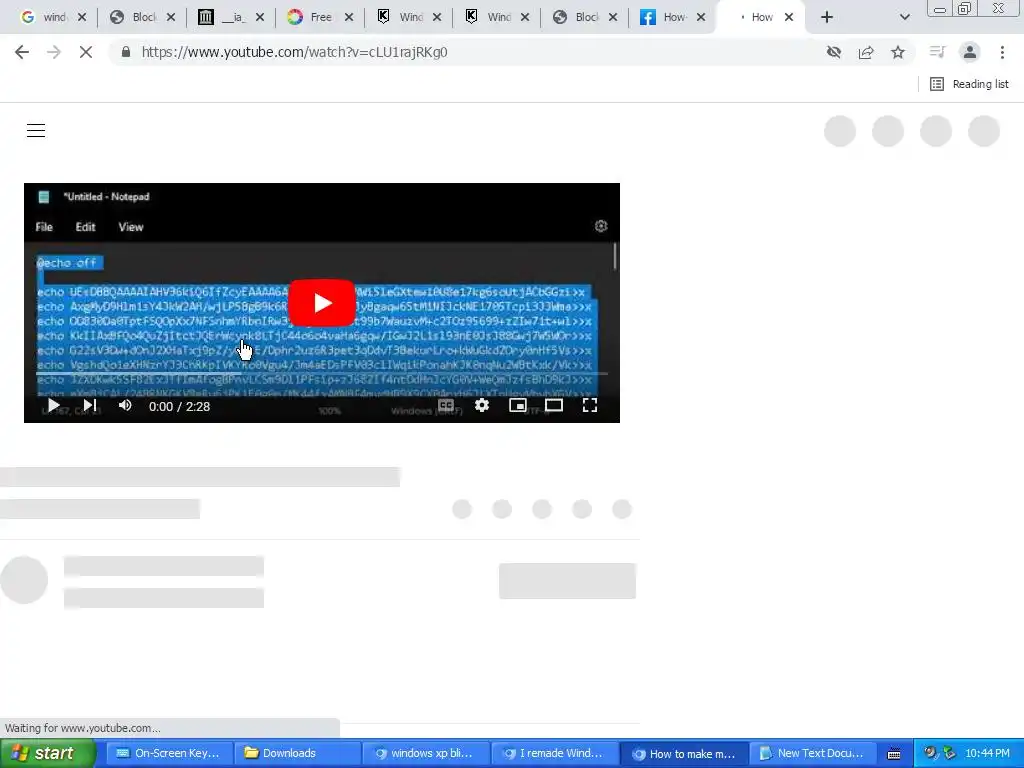The height and width of the screenshot is (768, 1024).
Task: Switch to the 'Free' tab
Action: pos(319,17)
